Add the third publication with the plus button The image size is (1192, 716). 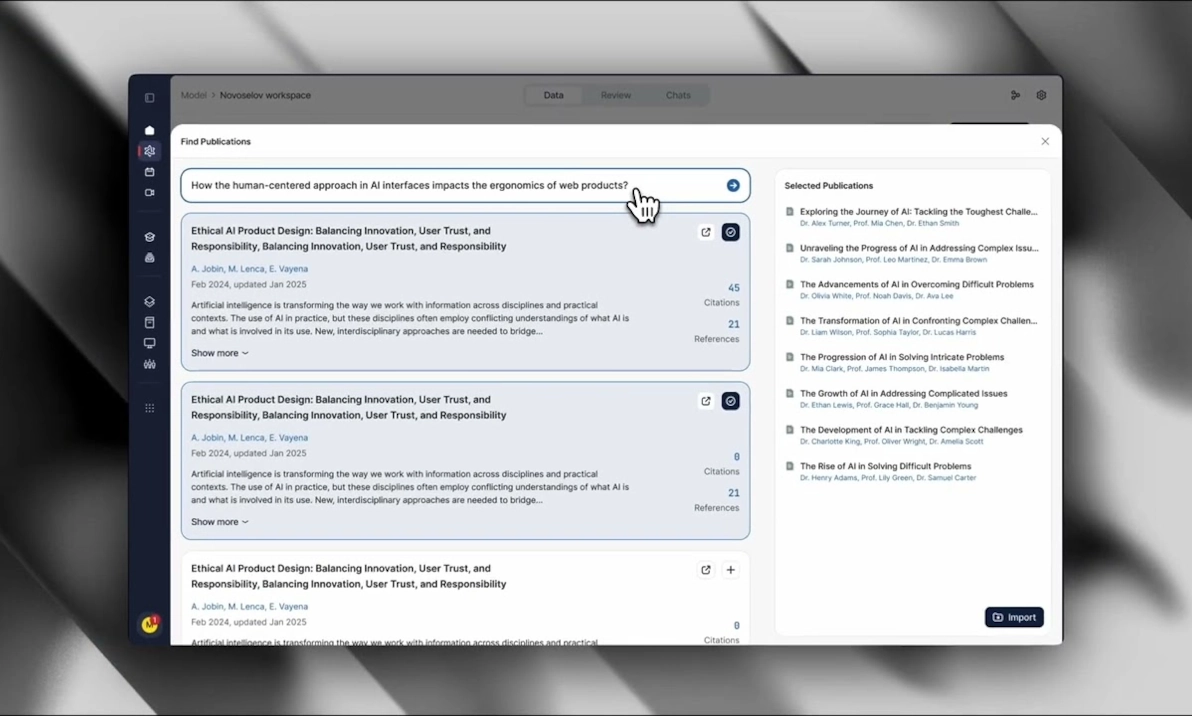coord(731,570)
